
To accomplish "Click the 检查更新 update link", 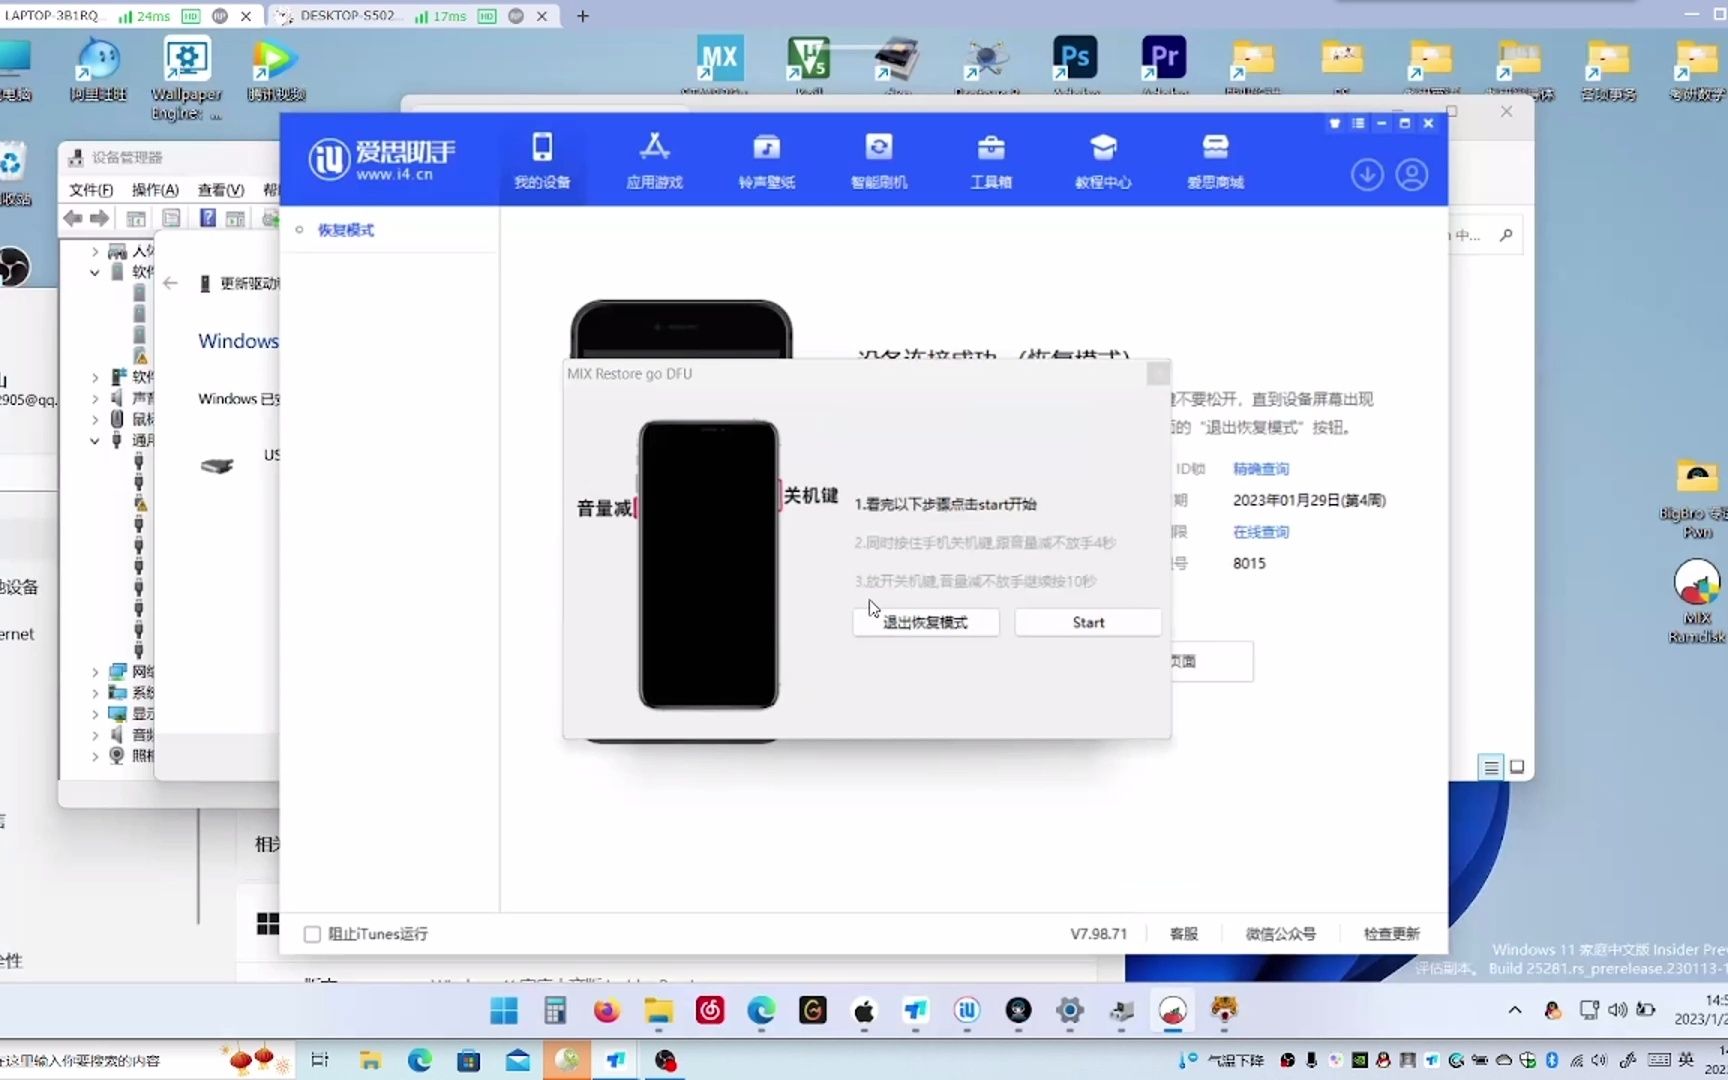I will point(1391,933).
